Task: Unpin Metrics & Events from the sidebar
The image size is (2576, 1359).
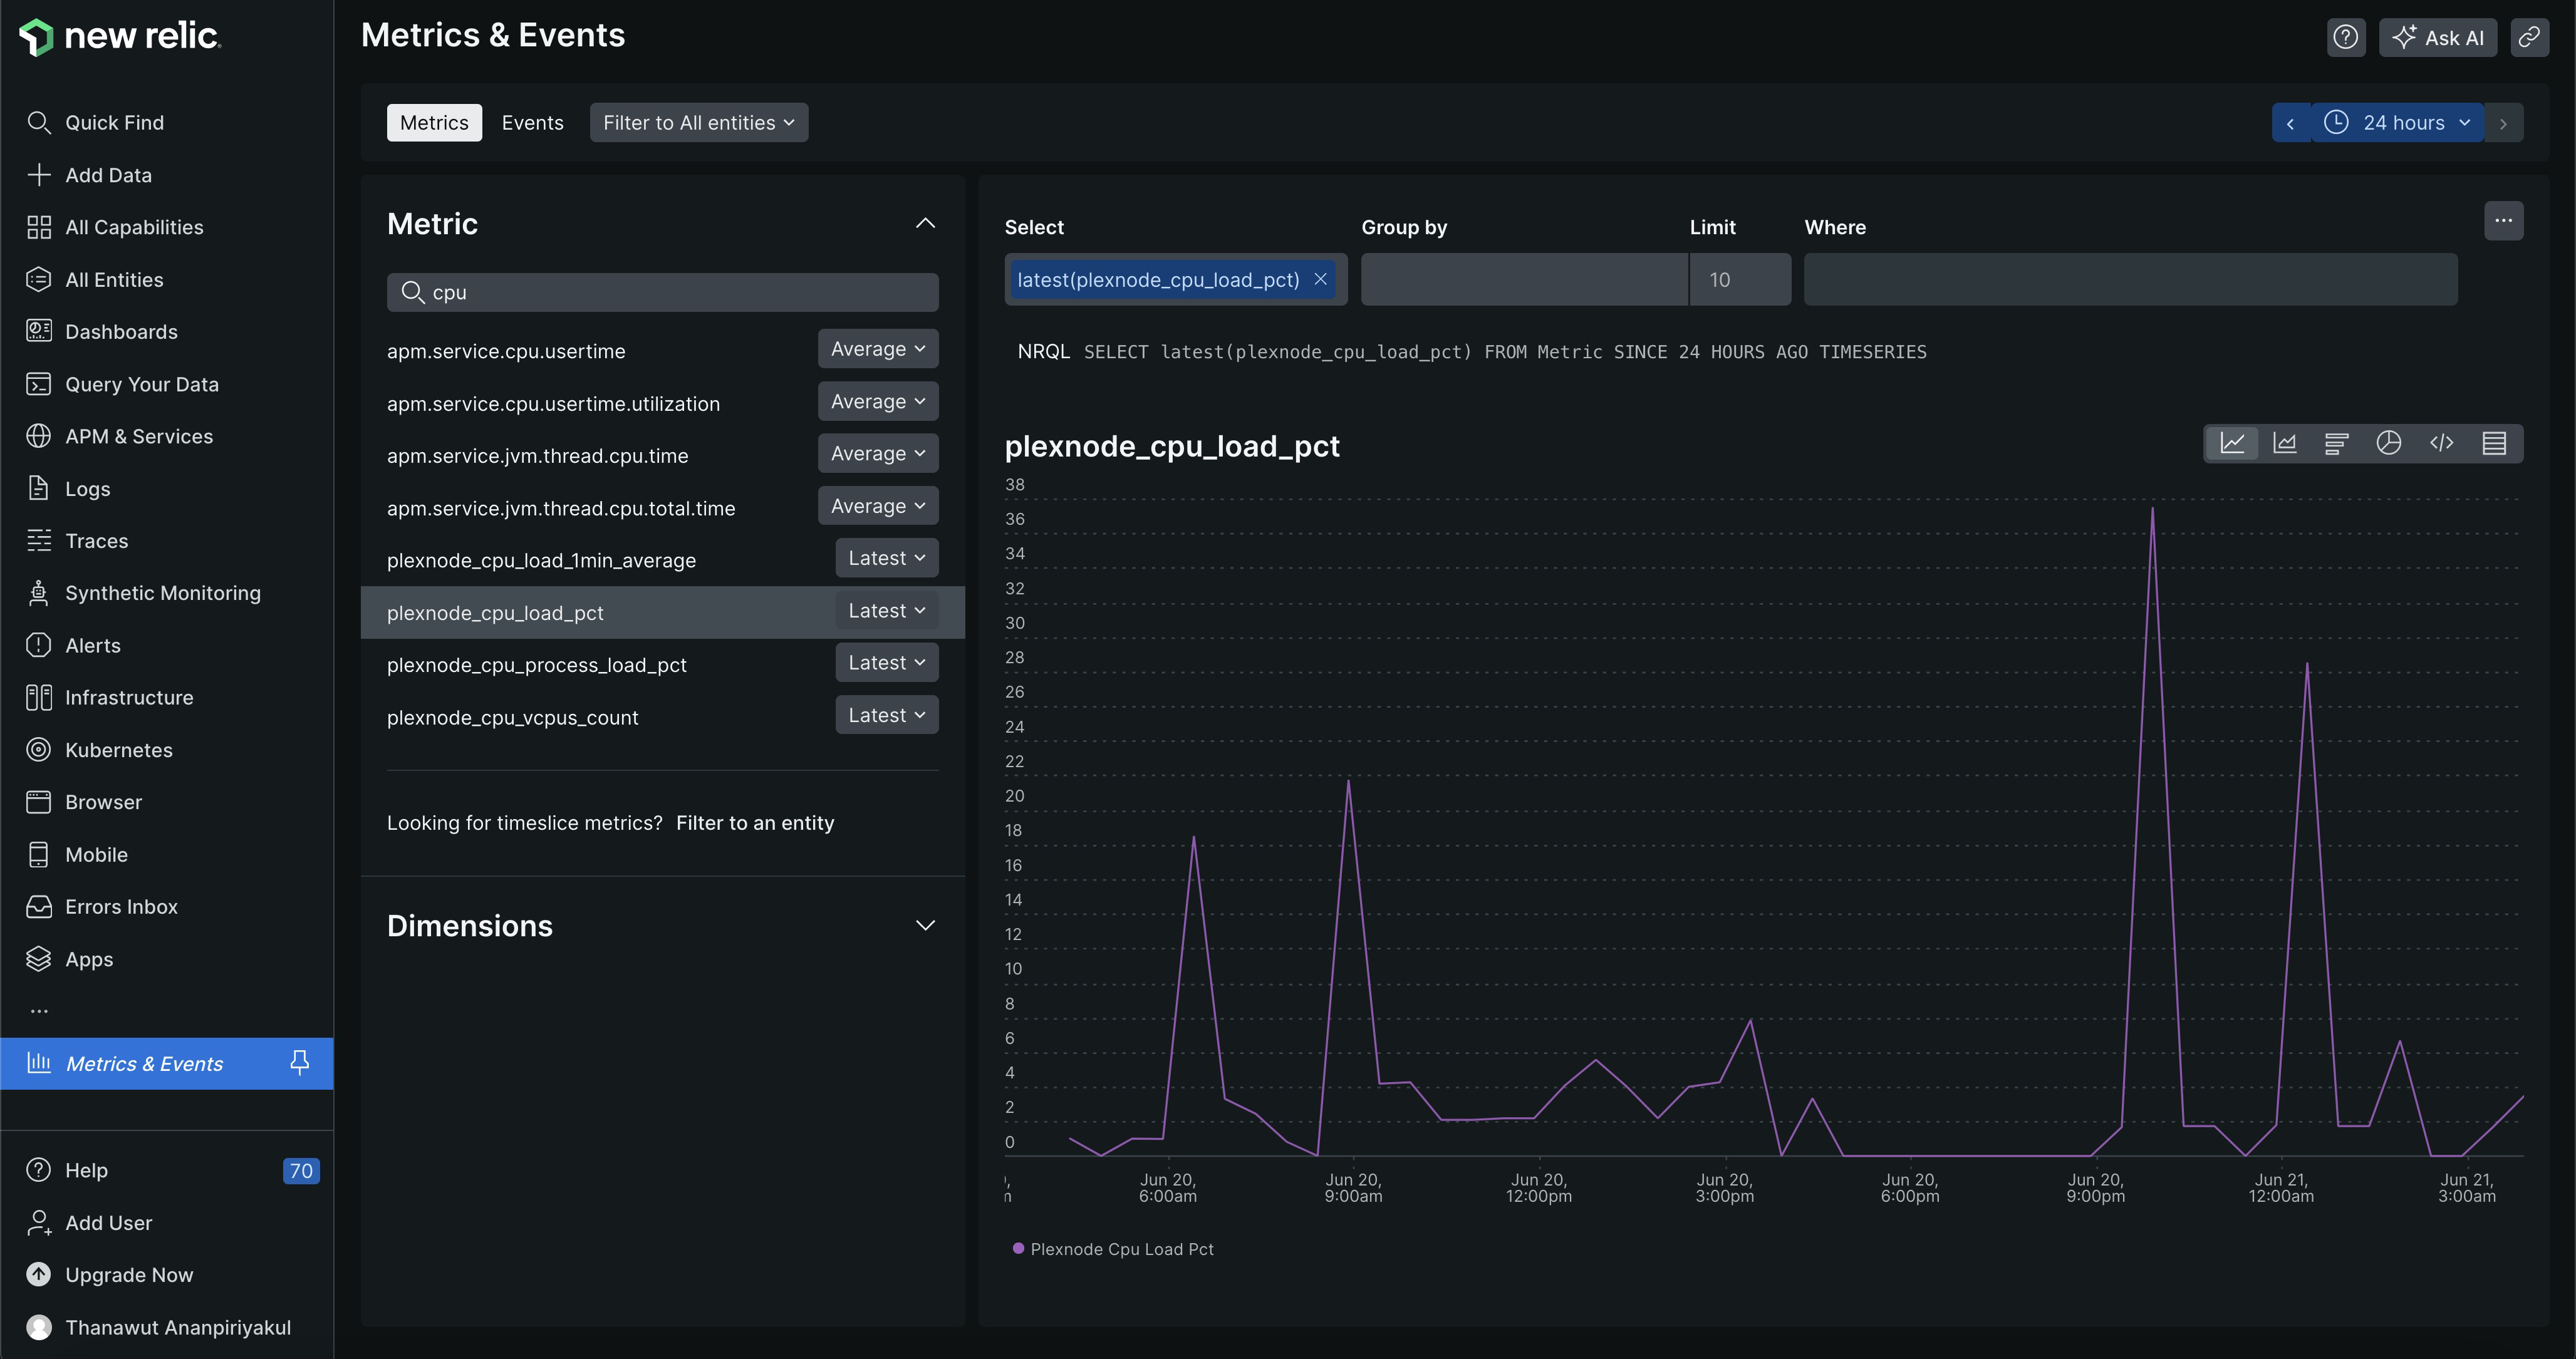Action: 299,1063
